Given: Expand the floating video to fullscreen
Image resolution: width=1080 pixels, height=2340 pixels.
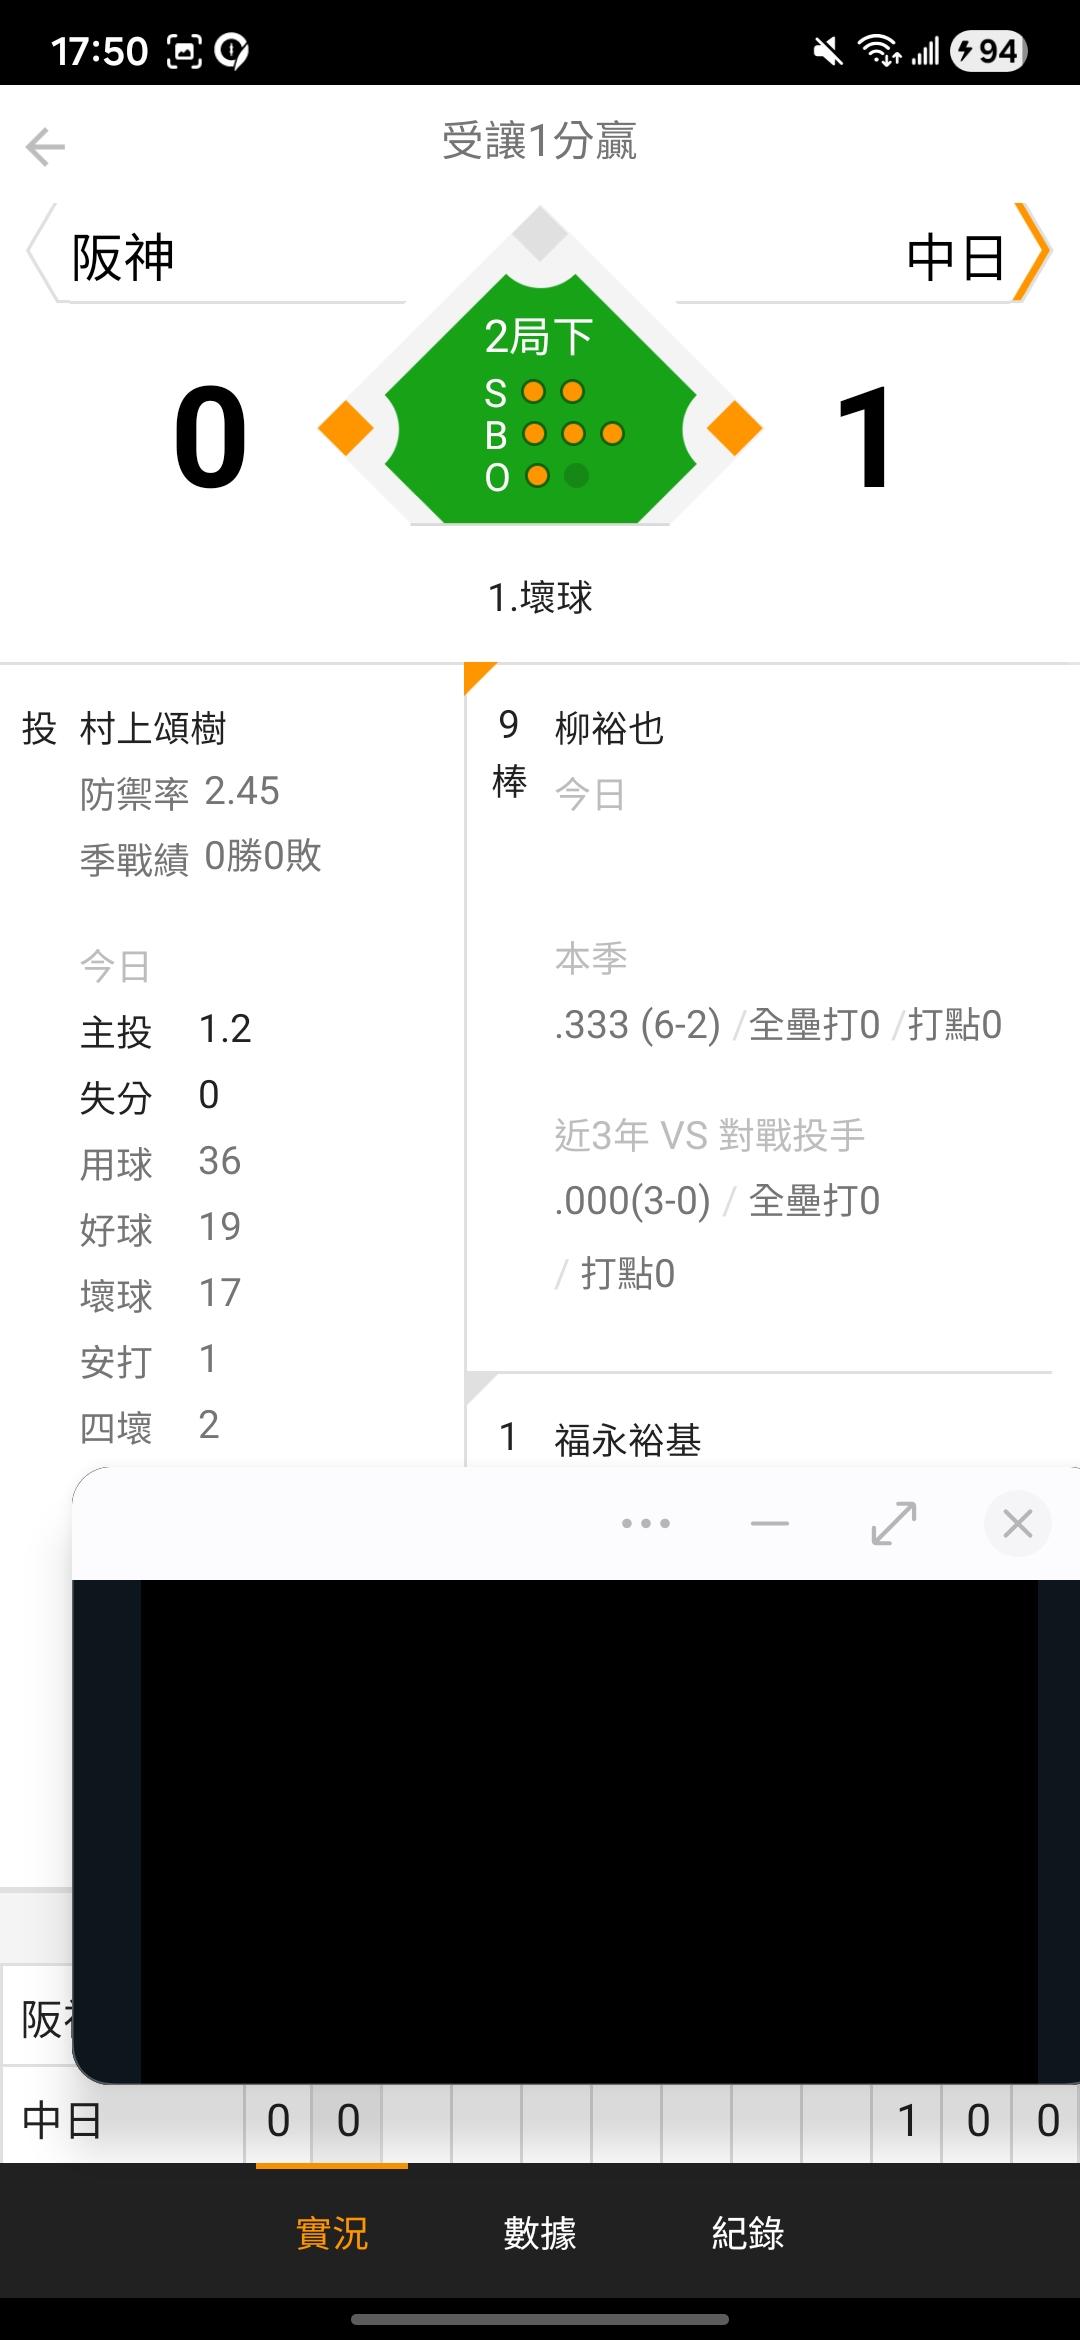Looking at the screenshot, I should pyautogui.click(x=893, y=1523).
